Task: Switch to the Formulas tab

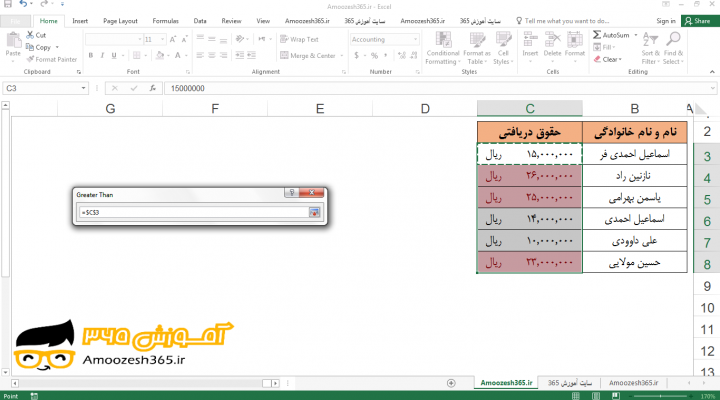Action: pos(165,21)
